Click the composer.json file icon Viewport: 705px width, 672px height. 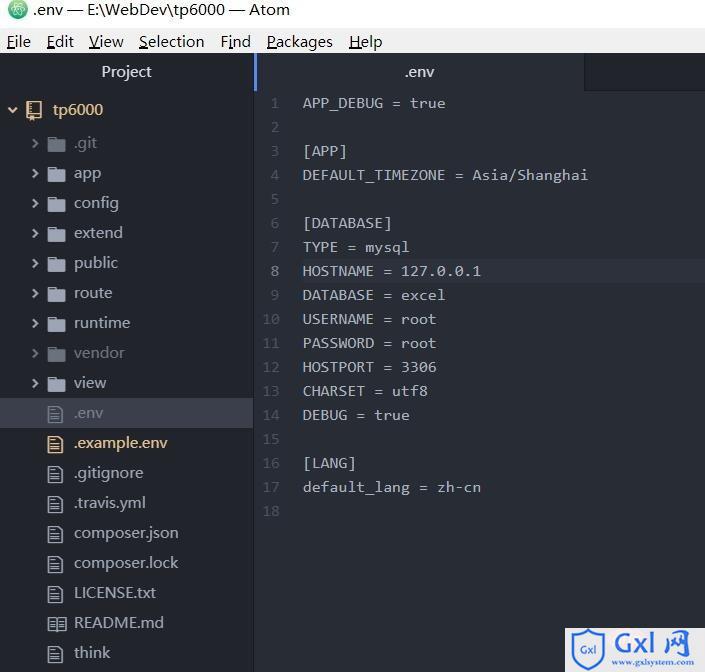tap(55, 534)
